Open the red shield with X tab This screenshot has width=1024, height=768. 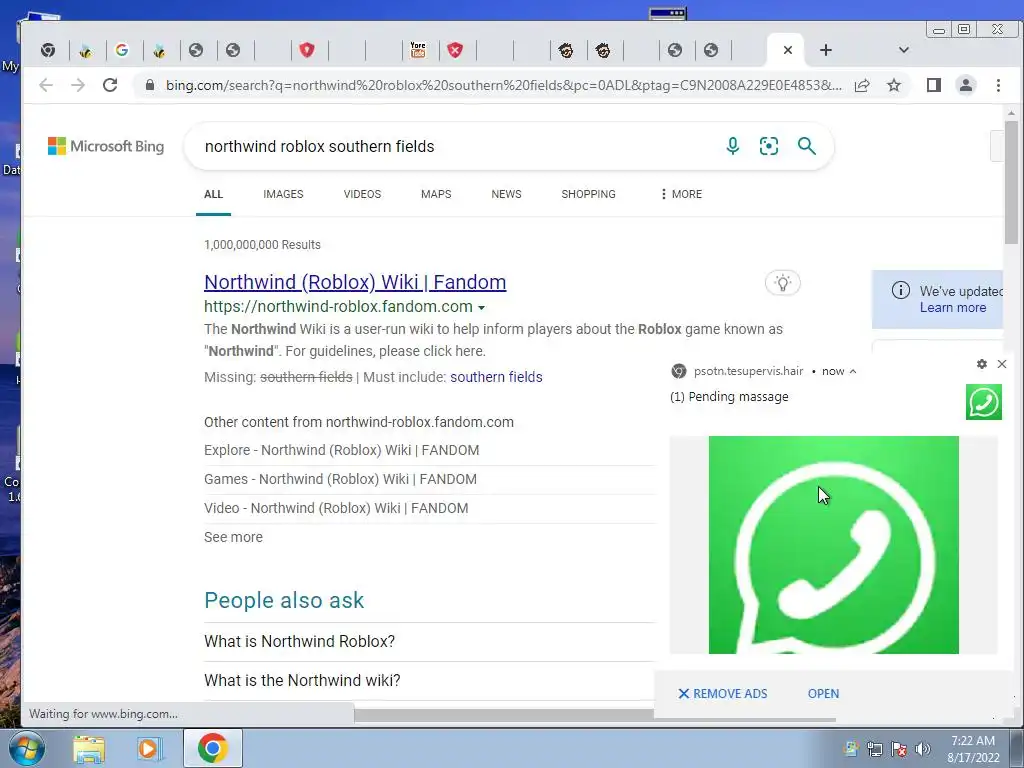point(455,50)
